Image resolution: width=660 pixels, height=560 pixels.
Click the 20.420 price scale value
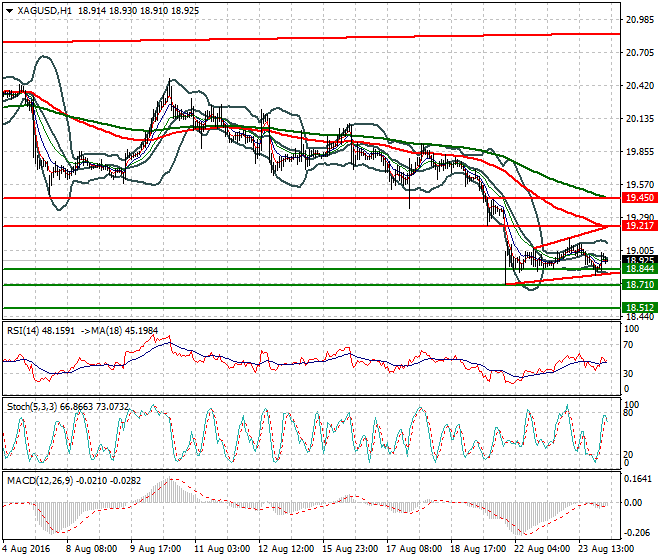pos(640,86)
